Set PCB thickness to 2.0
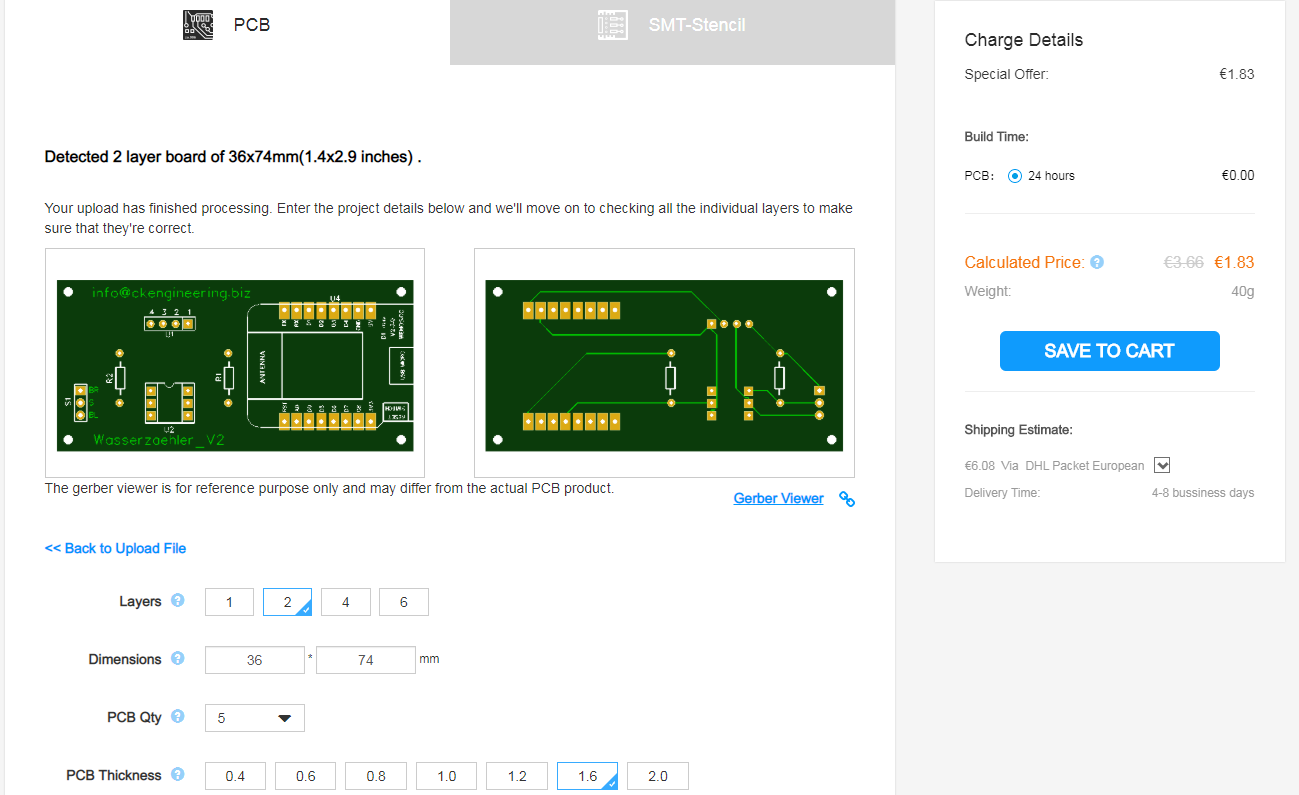Image resolution: width=1299 pixels, height=795 pixels. click(x=658, y=776)
